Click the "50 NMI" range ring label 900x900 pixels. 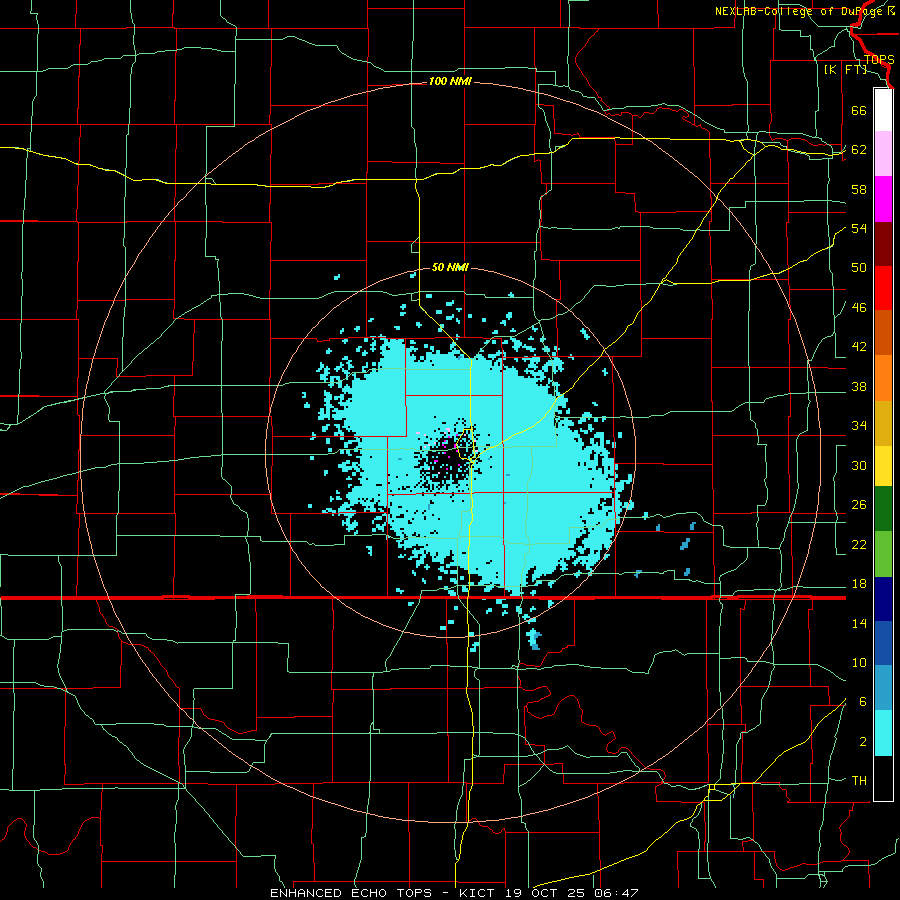pos(450,267)
